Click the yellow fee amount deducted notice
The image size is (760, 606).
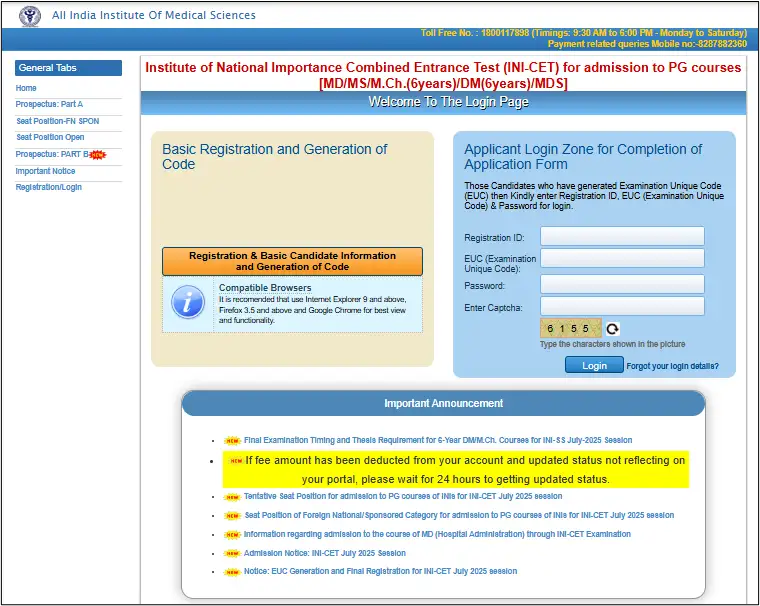(456, 470)
